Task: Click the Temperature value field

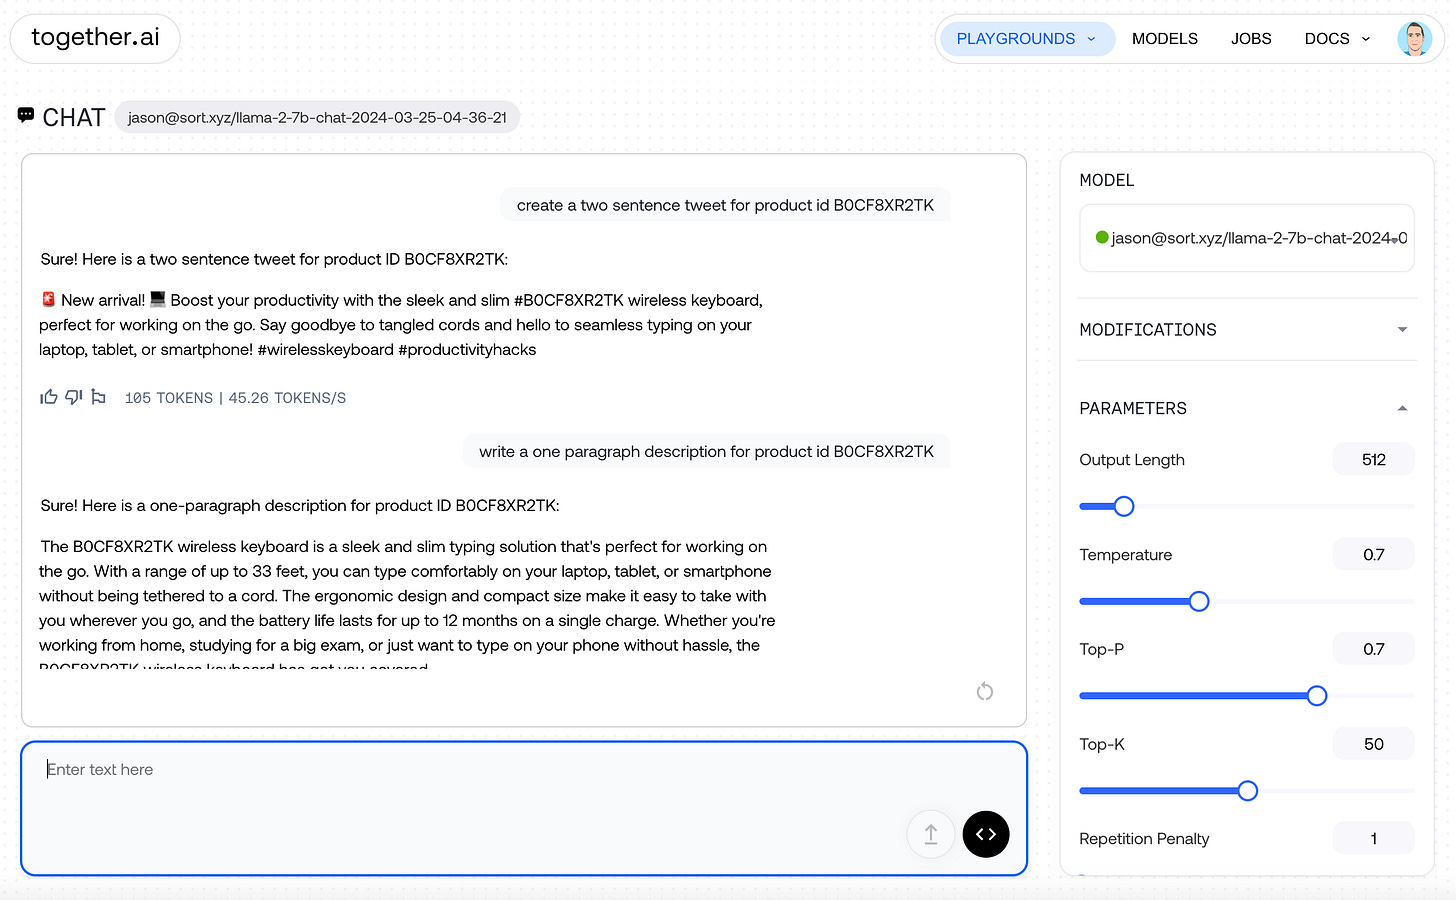Action: 1374,555
